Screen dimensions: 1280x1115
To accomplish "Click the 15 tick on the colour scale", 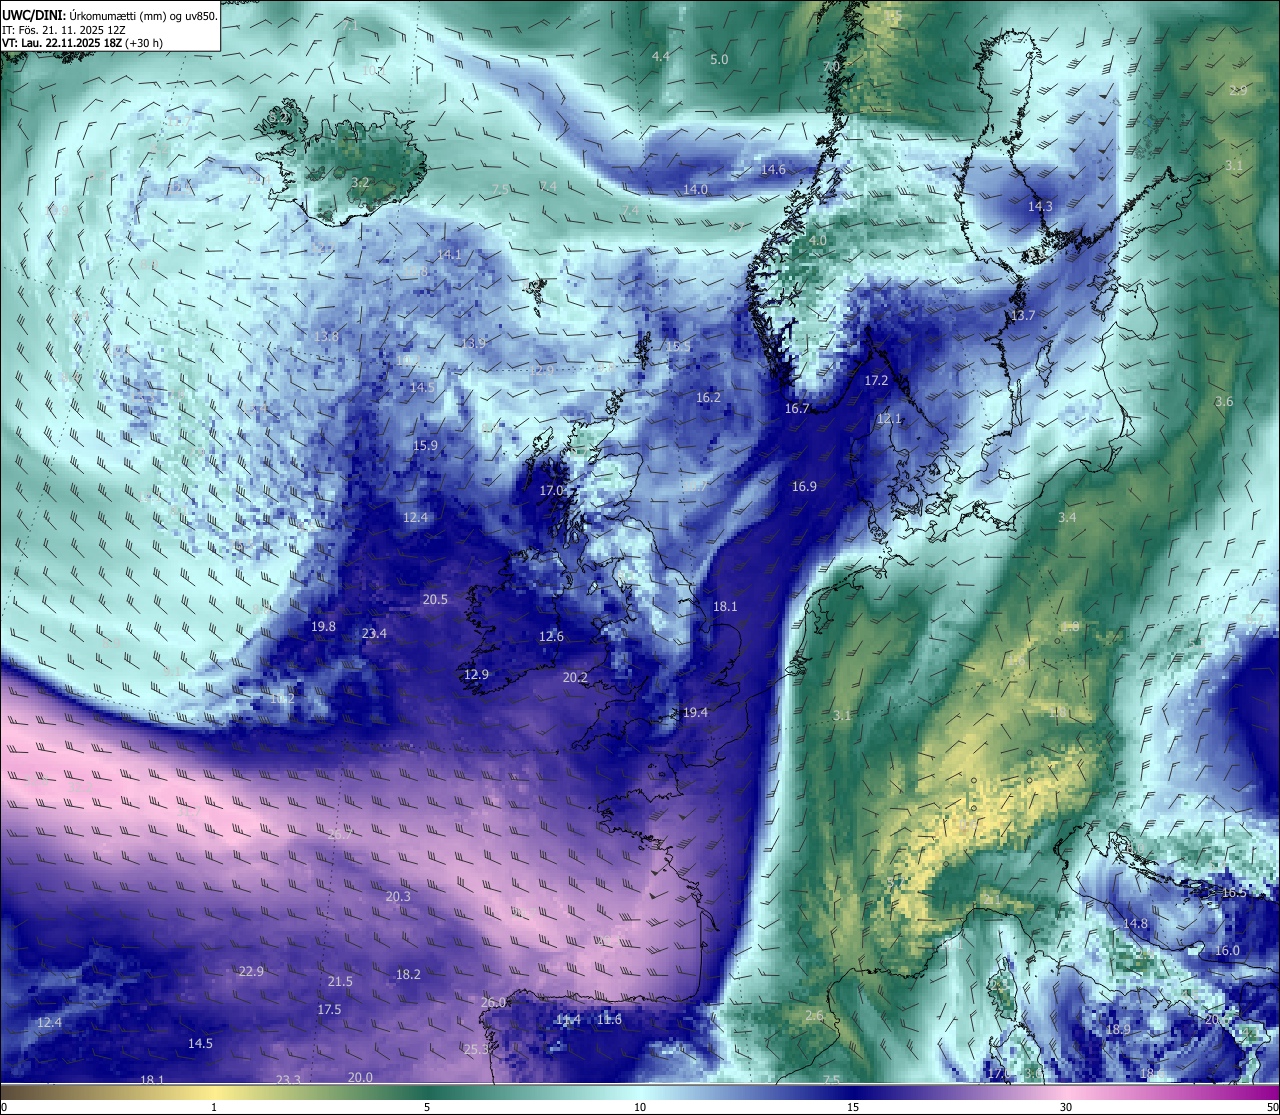I will 853,1107.
